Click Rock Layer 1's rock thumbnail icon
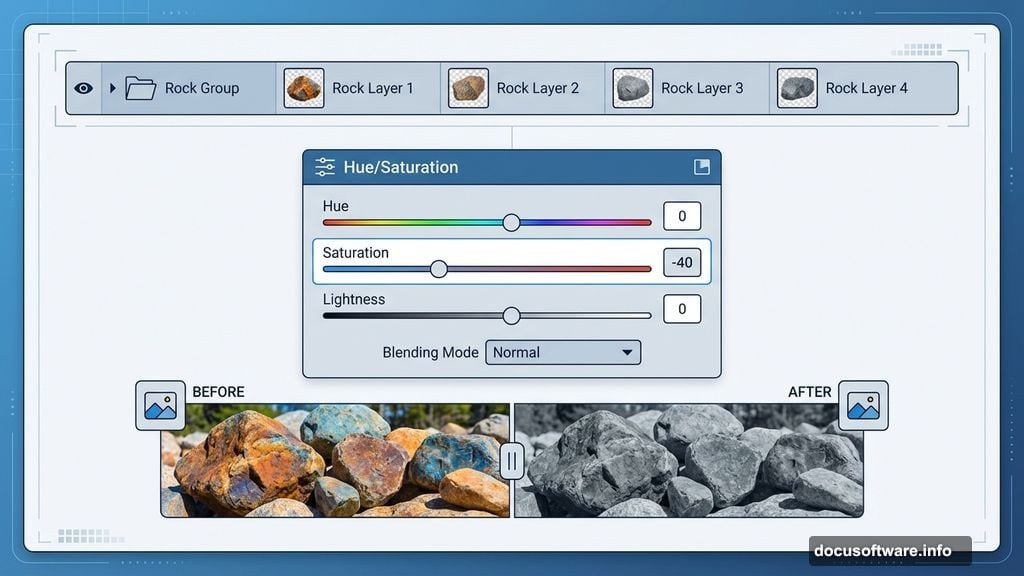Screen dimensions: 1024x576 pyautogui.click(x=303, y=88)
